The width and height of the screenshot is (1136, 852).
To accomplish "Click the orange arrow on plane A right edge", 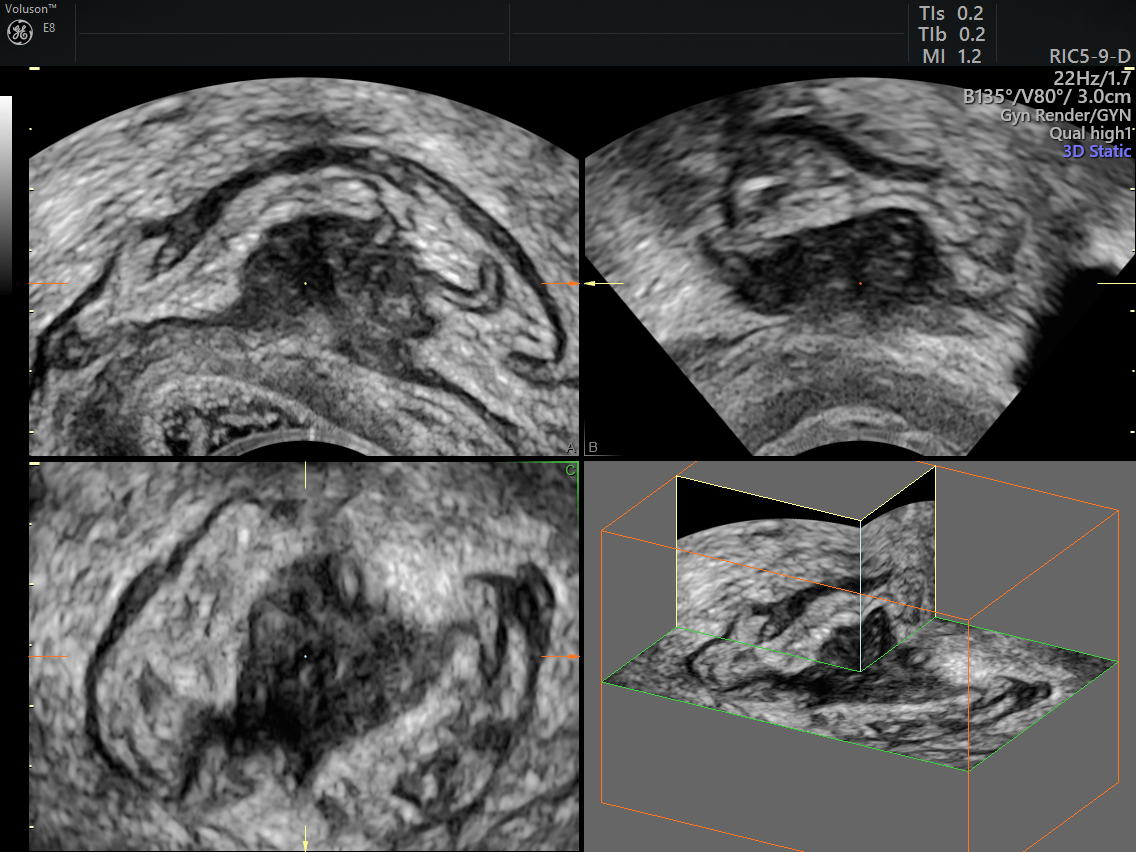I will click(560, 283).
